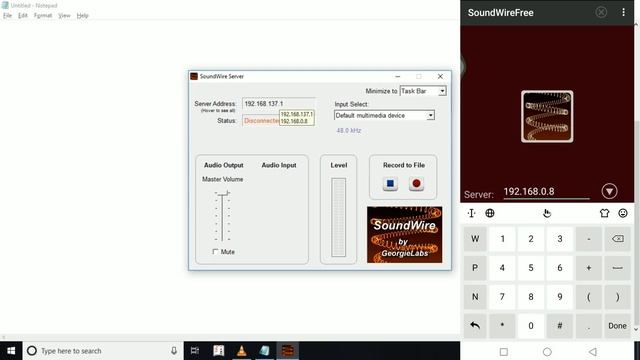Click the SoundWire Server taskbar icon

point(288,351)
